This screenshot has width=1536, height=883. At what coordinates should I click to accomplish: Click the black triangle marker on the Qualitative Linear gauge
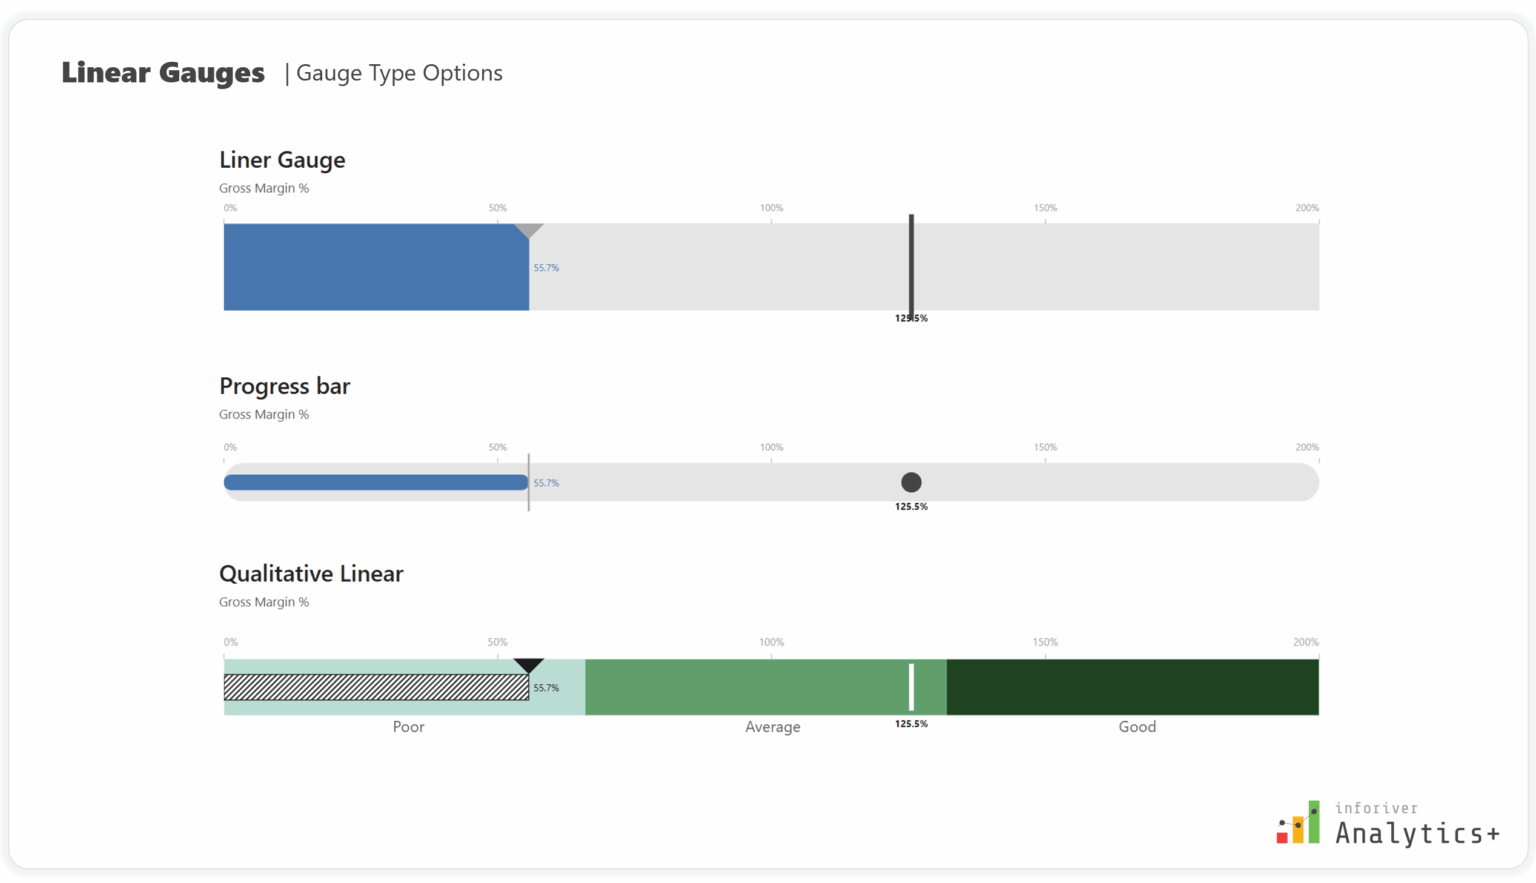click(x=529, y=666)
